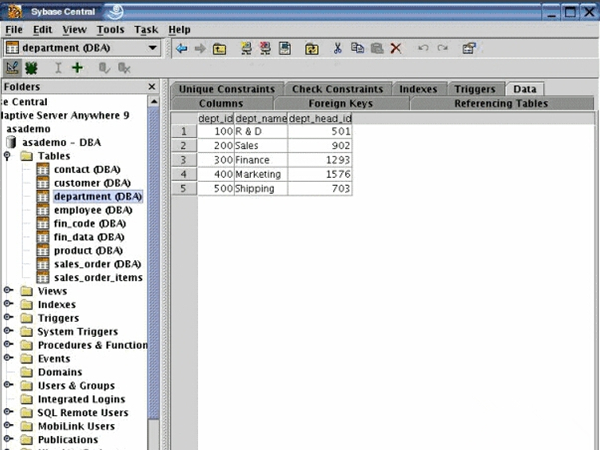600x450 pixels.
Task: Close the Folders panel with its X
Action: 151,87
